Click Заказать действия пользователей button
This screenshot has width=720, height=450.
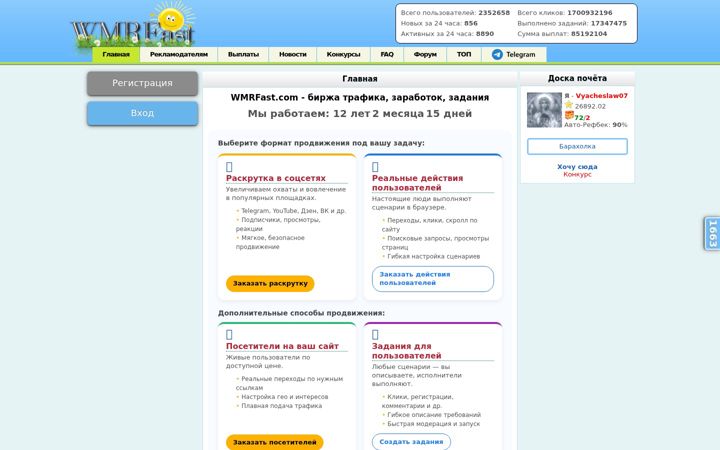coord(433,279)
